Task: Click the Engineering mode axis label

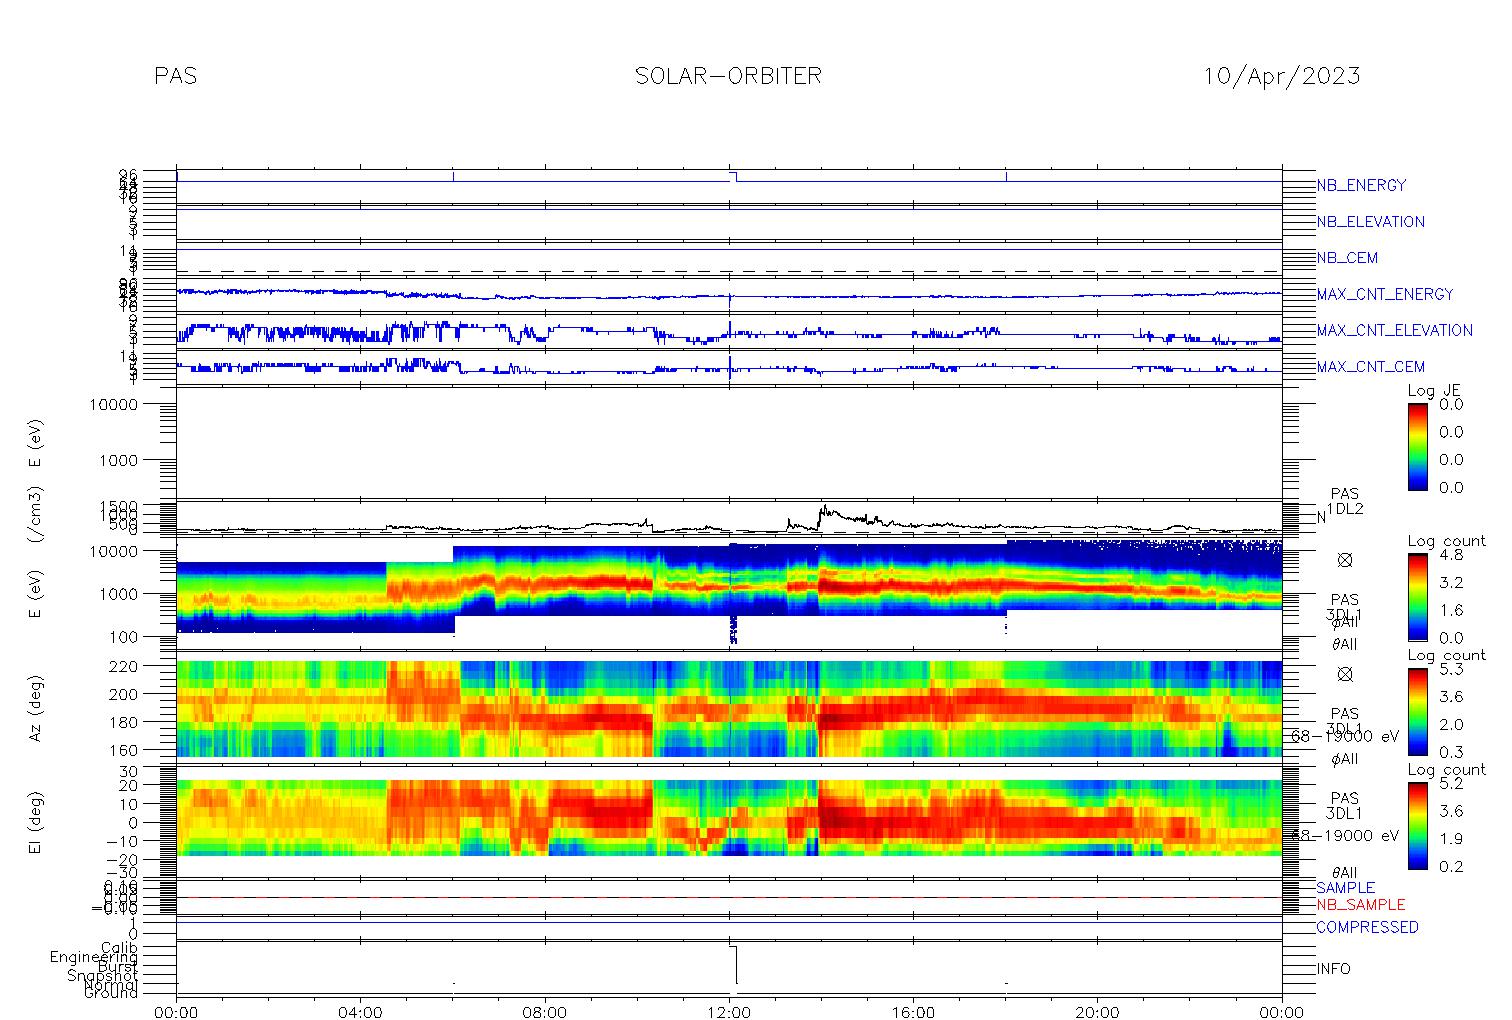Action: (94, 957)
